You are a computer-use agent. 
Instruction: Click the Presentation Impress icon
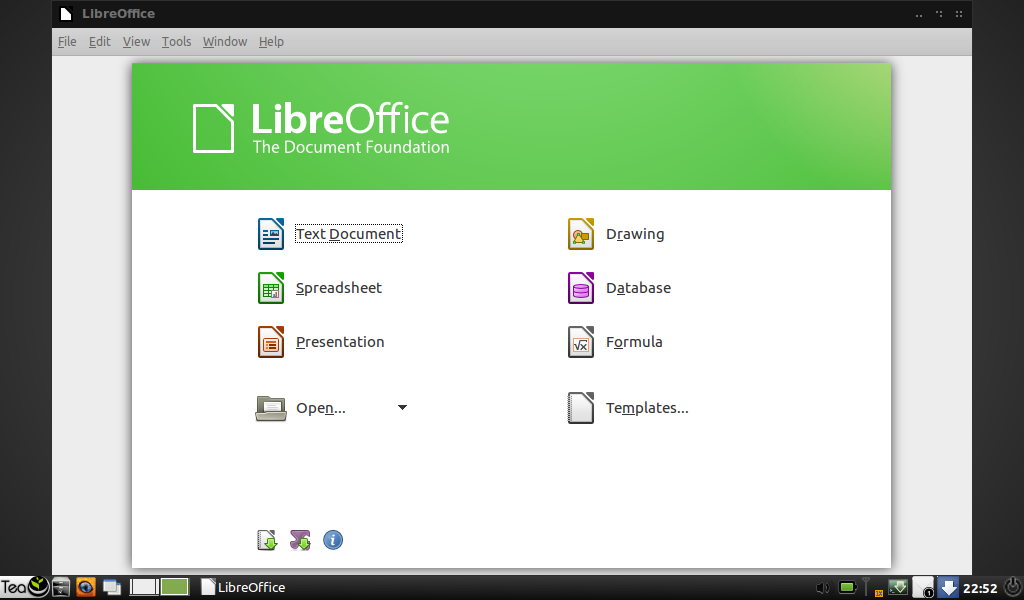coord(271,342)
